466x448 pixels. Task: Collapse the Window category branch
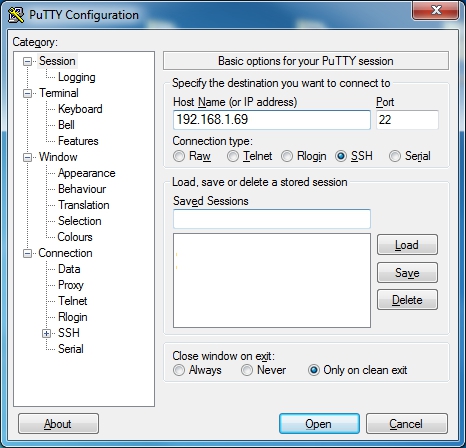click(x=27, y=157)
